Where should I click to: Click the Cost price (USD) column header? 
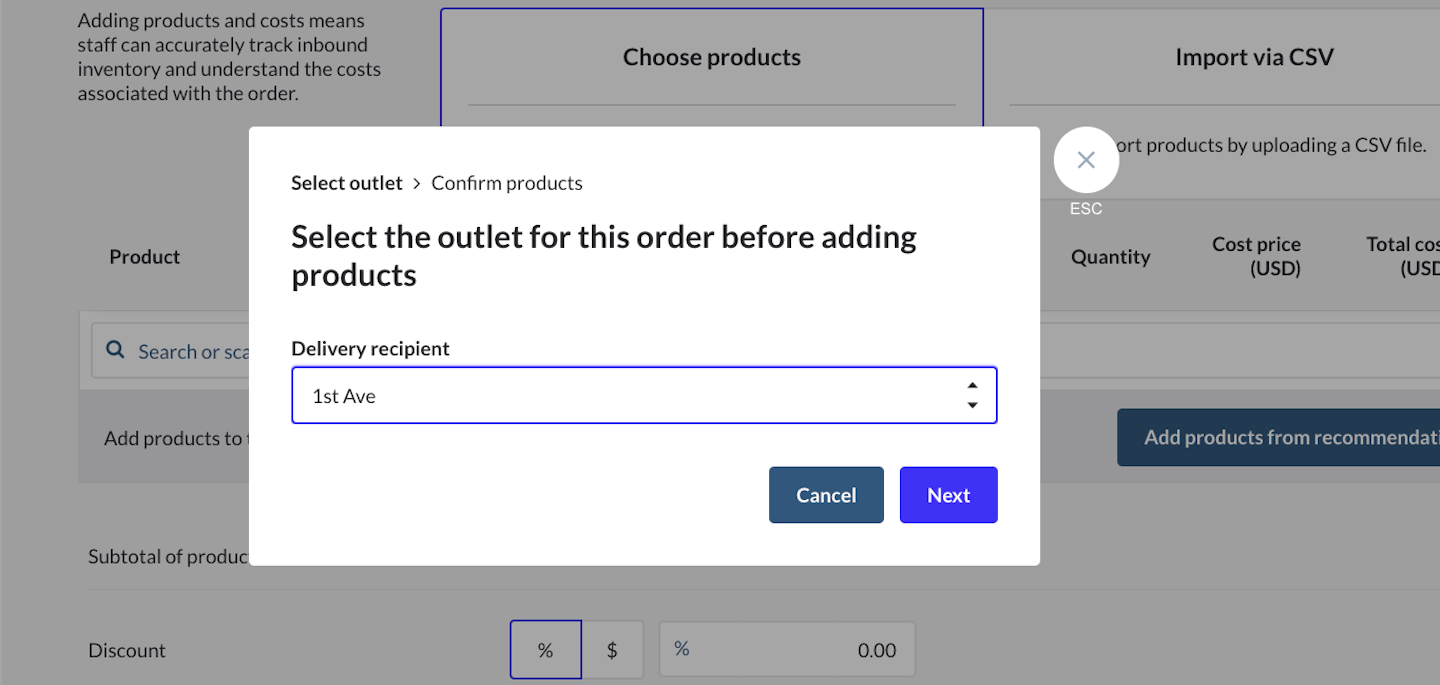tap(1256, 257)
